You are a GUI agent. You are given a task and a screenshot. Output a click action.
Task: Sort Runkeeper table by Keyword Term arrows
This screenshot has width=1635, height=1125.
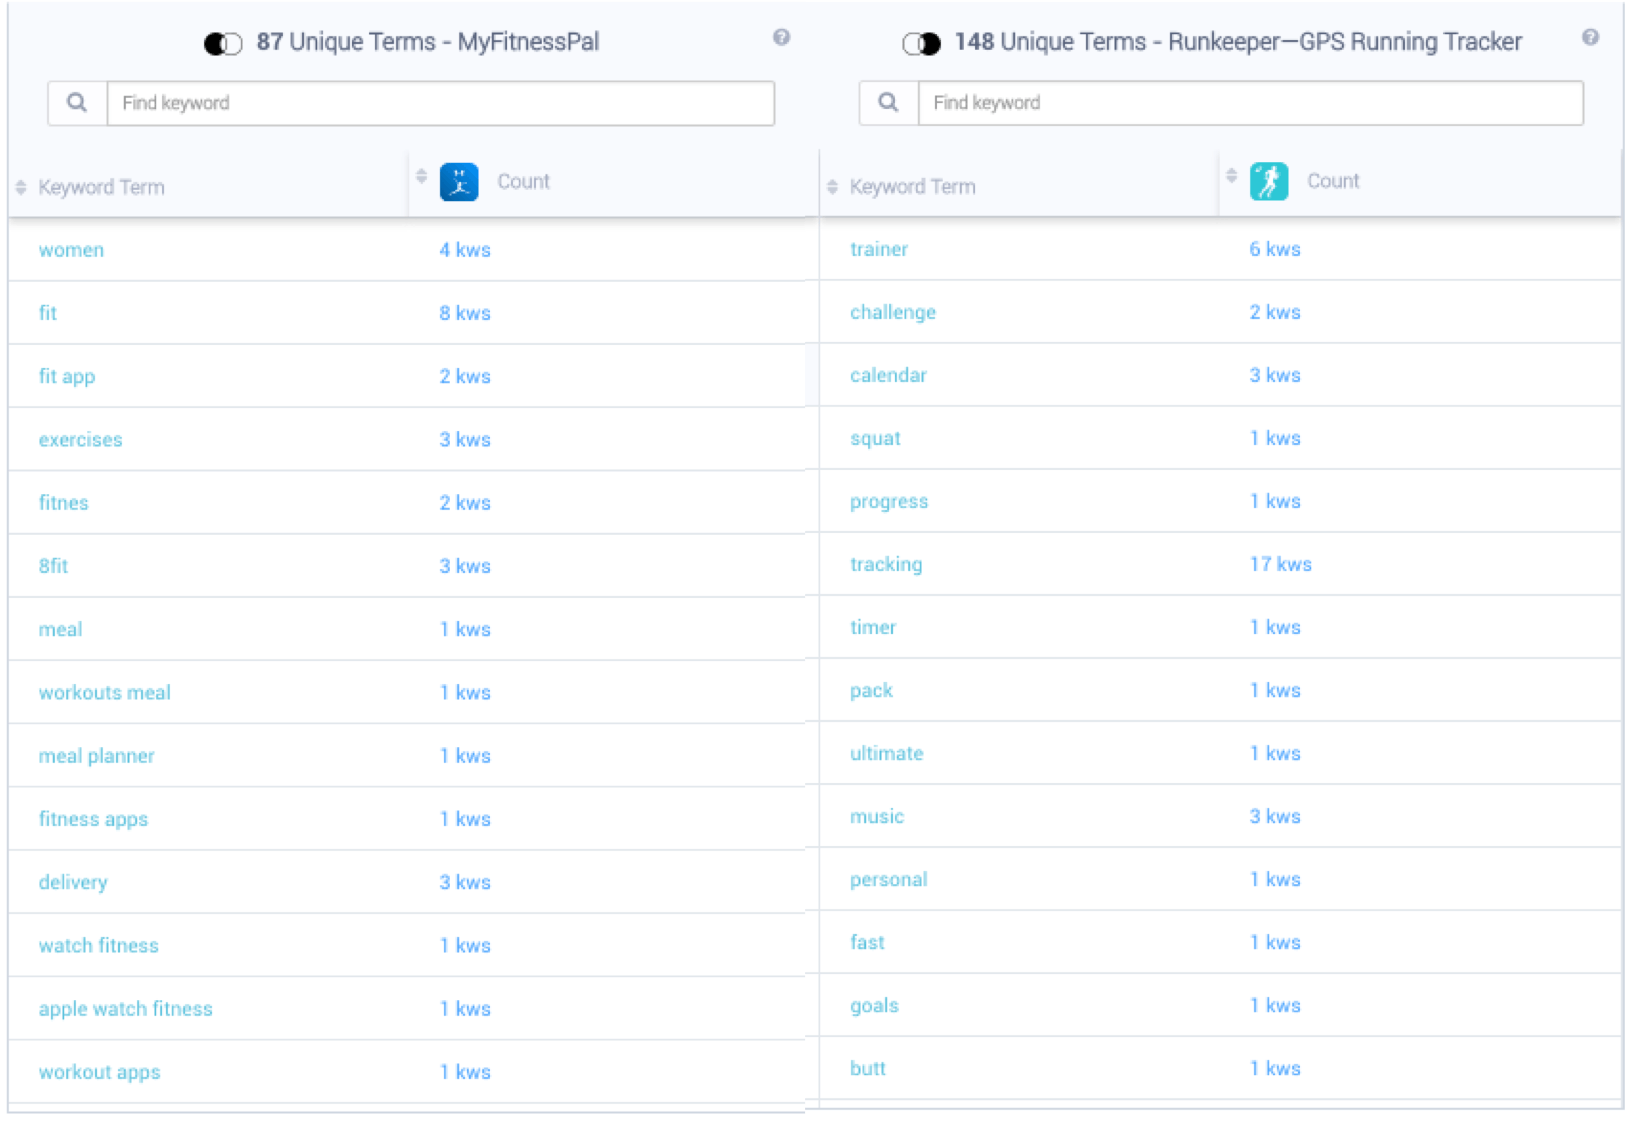[x=832, y=187]
